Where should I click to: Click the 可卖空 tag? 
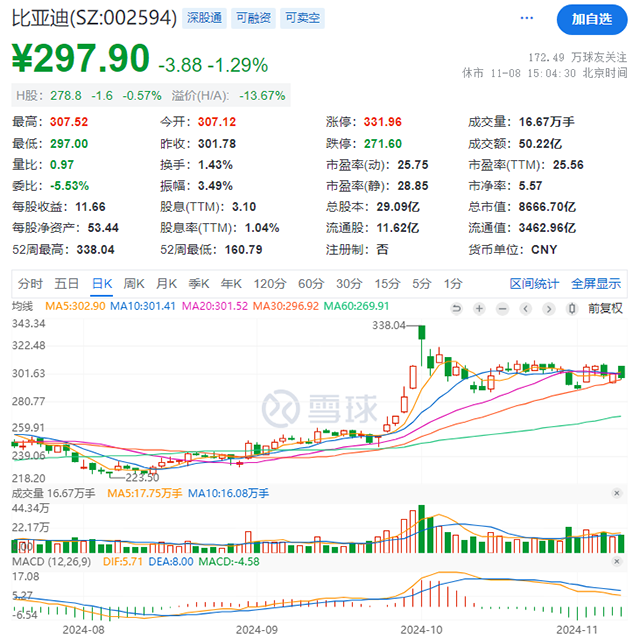[x=302, y=18]
